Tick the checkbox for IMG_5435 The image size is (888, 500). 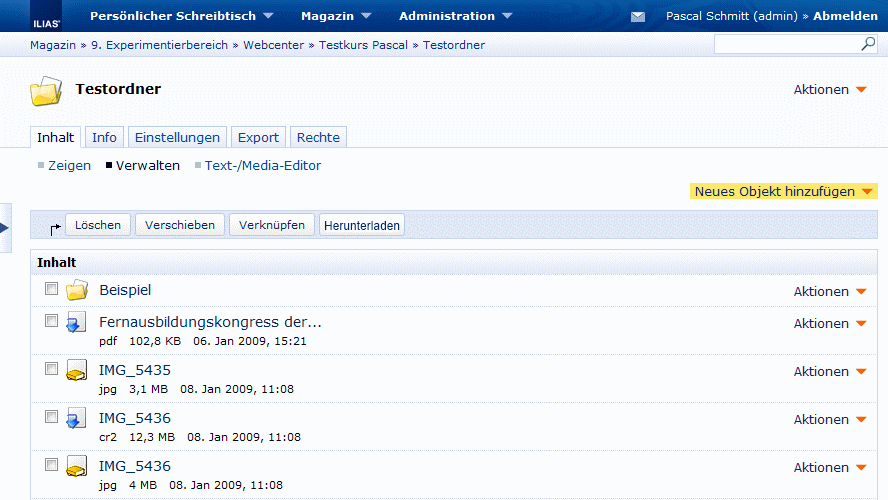(x=51, y=369)
